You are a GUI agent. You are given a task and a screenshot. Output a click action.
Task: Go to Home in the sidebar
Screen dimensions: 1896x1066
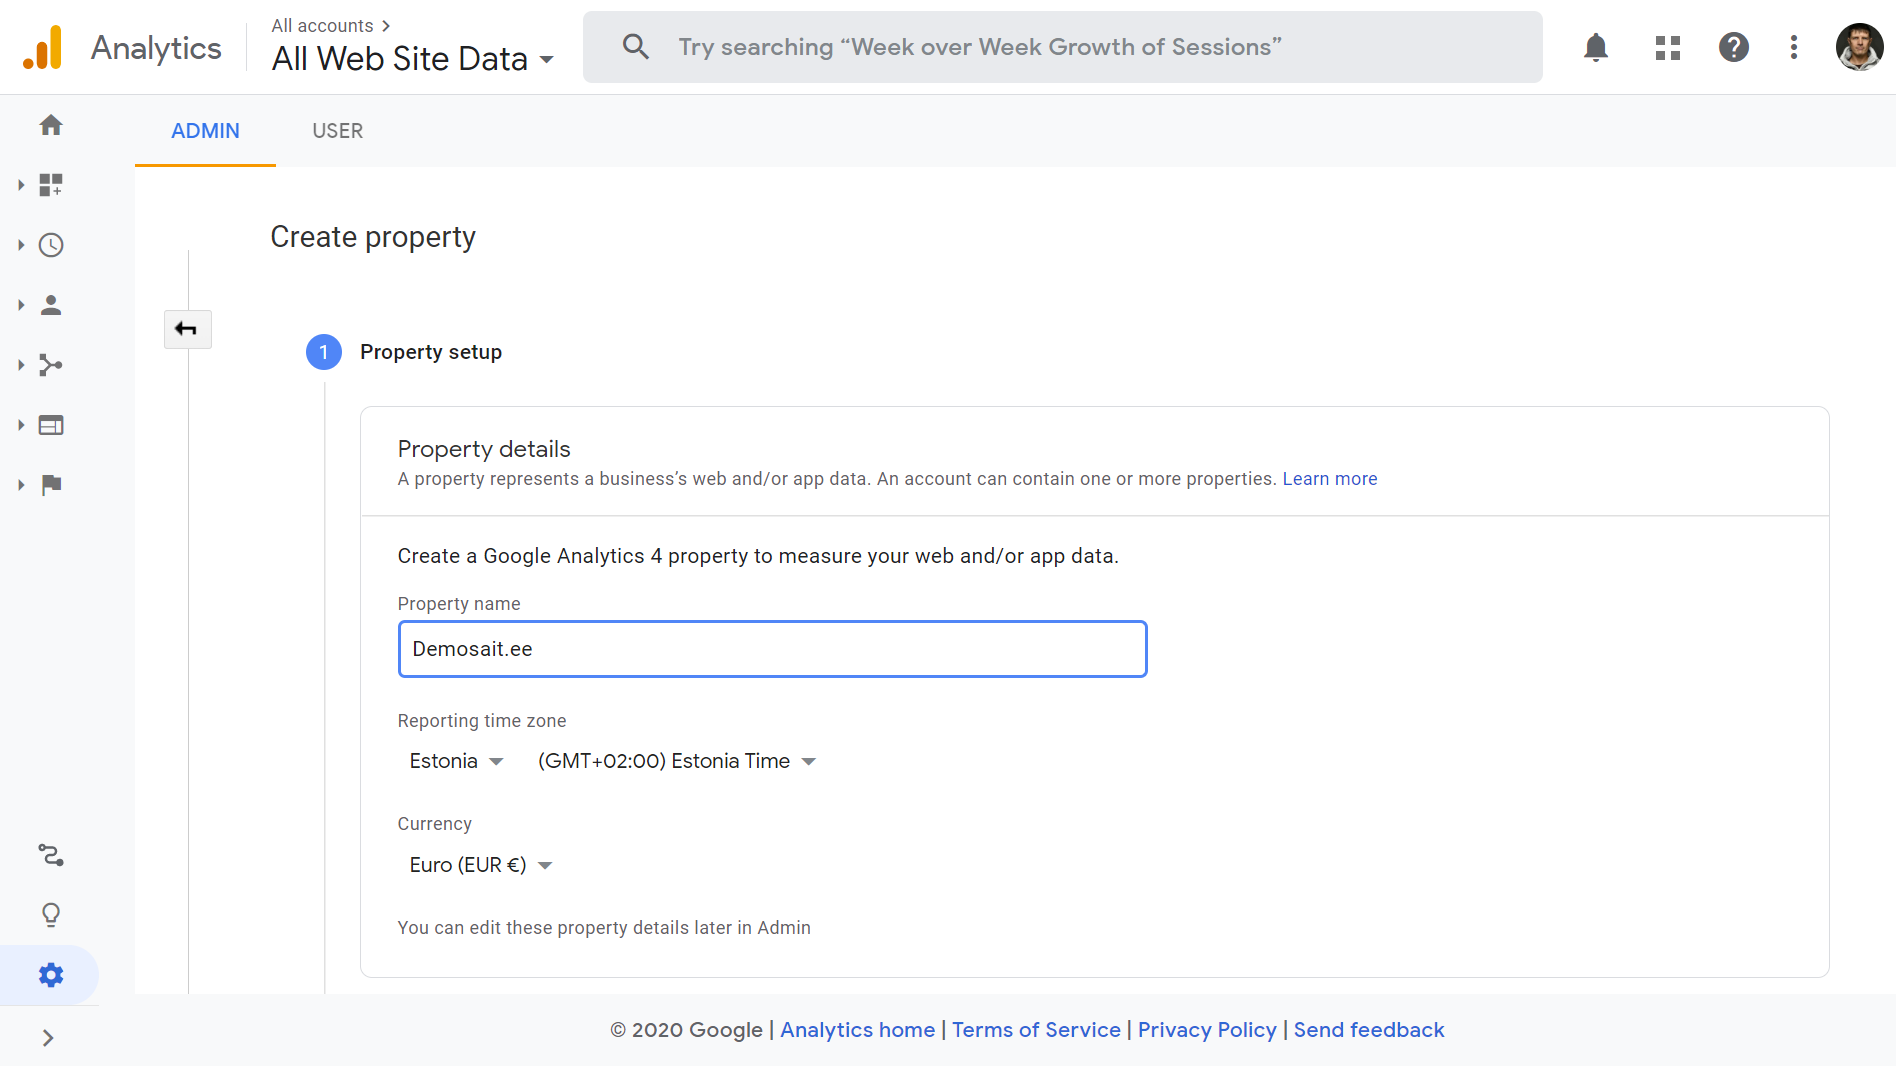51,125
